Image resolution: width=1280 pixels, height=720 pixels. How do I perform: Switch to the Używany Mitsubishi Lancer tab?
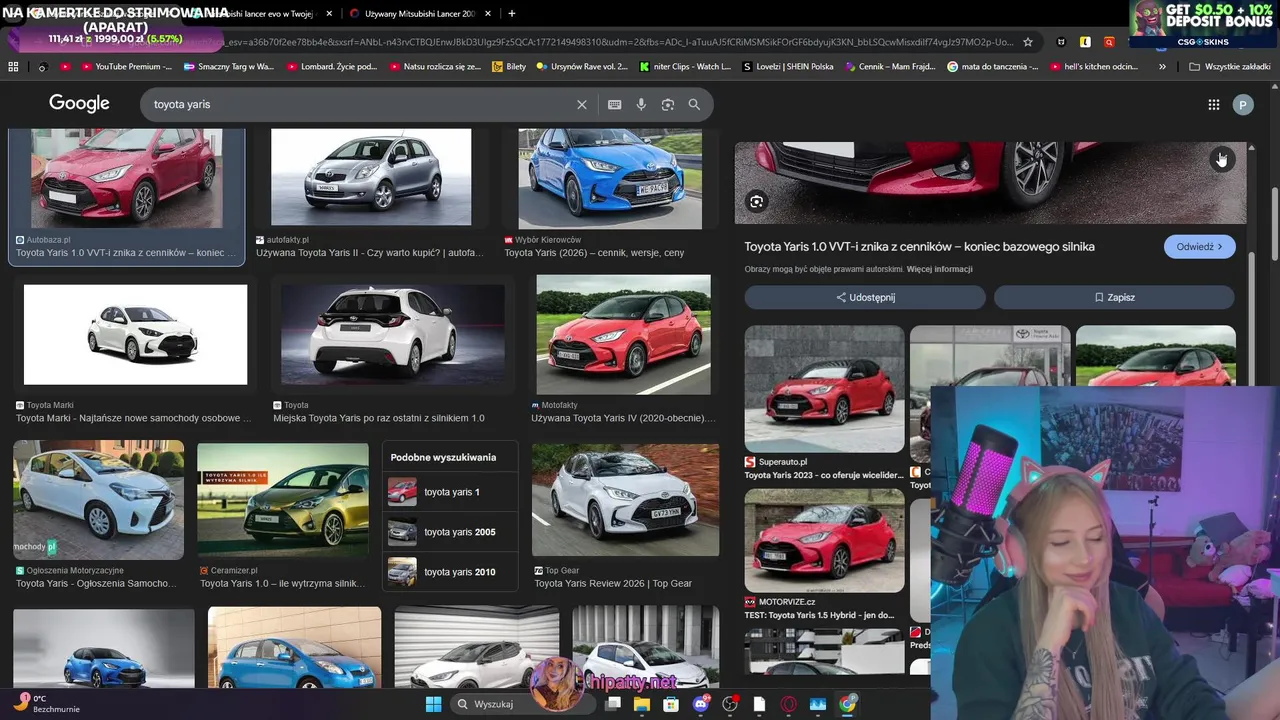click(x=418, y=14)
